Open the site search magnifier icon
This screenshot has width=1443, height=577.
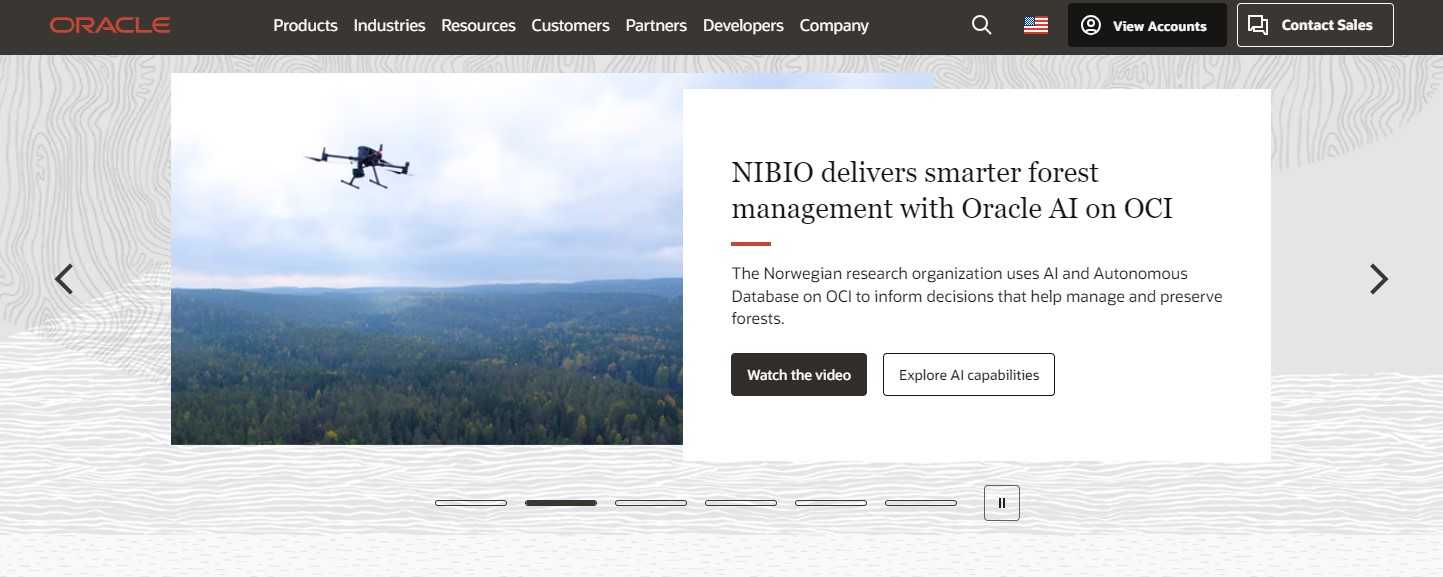[x=982, y=25]
